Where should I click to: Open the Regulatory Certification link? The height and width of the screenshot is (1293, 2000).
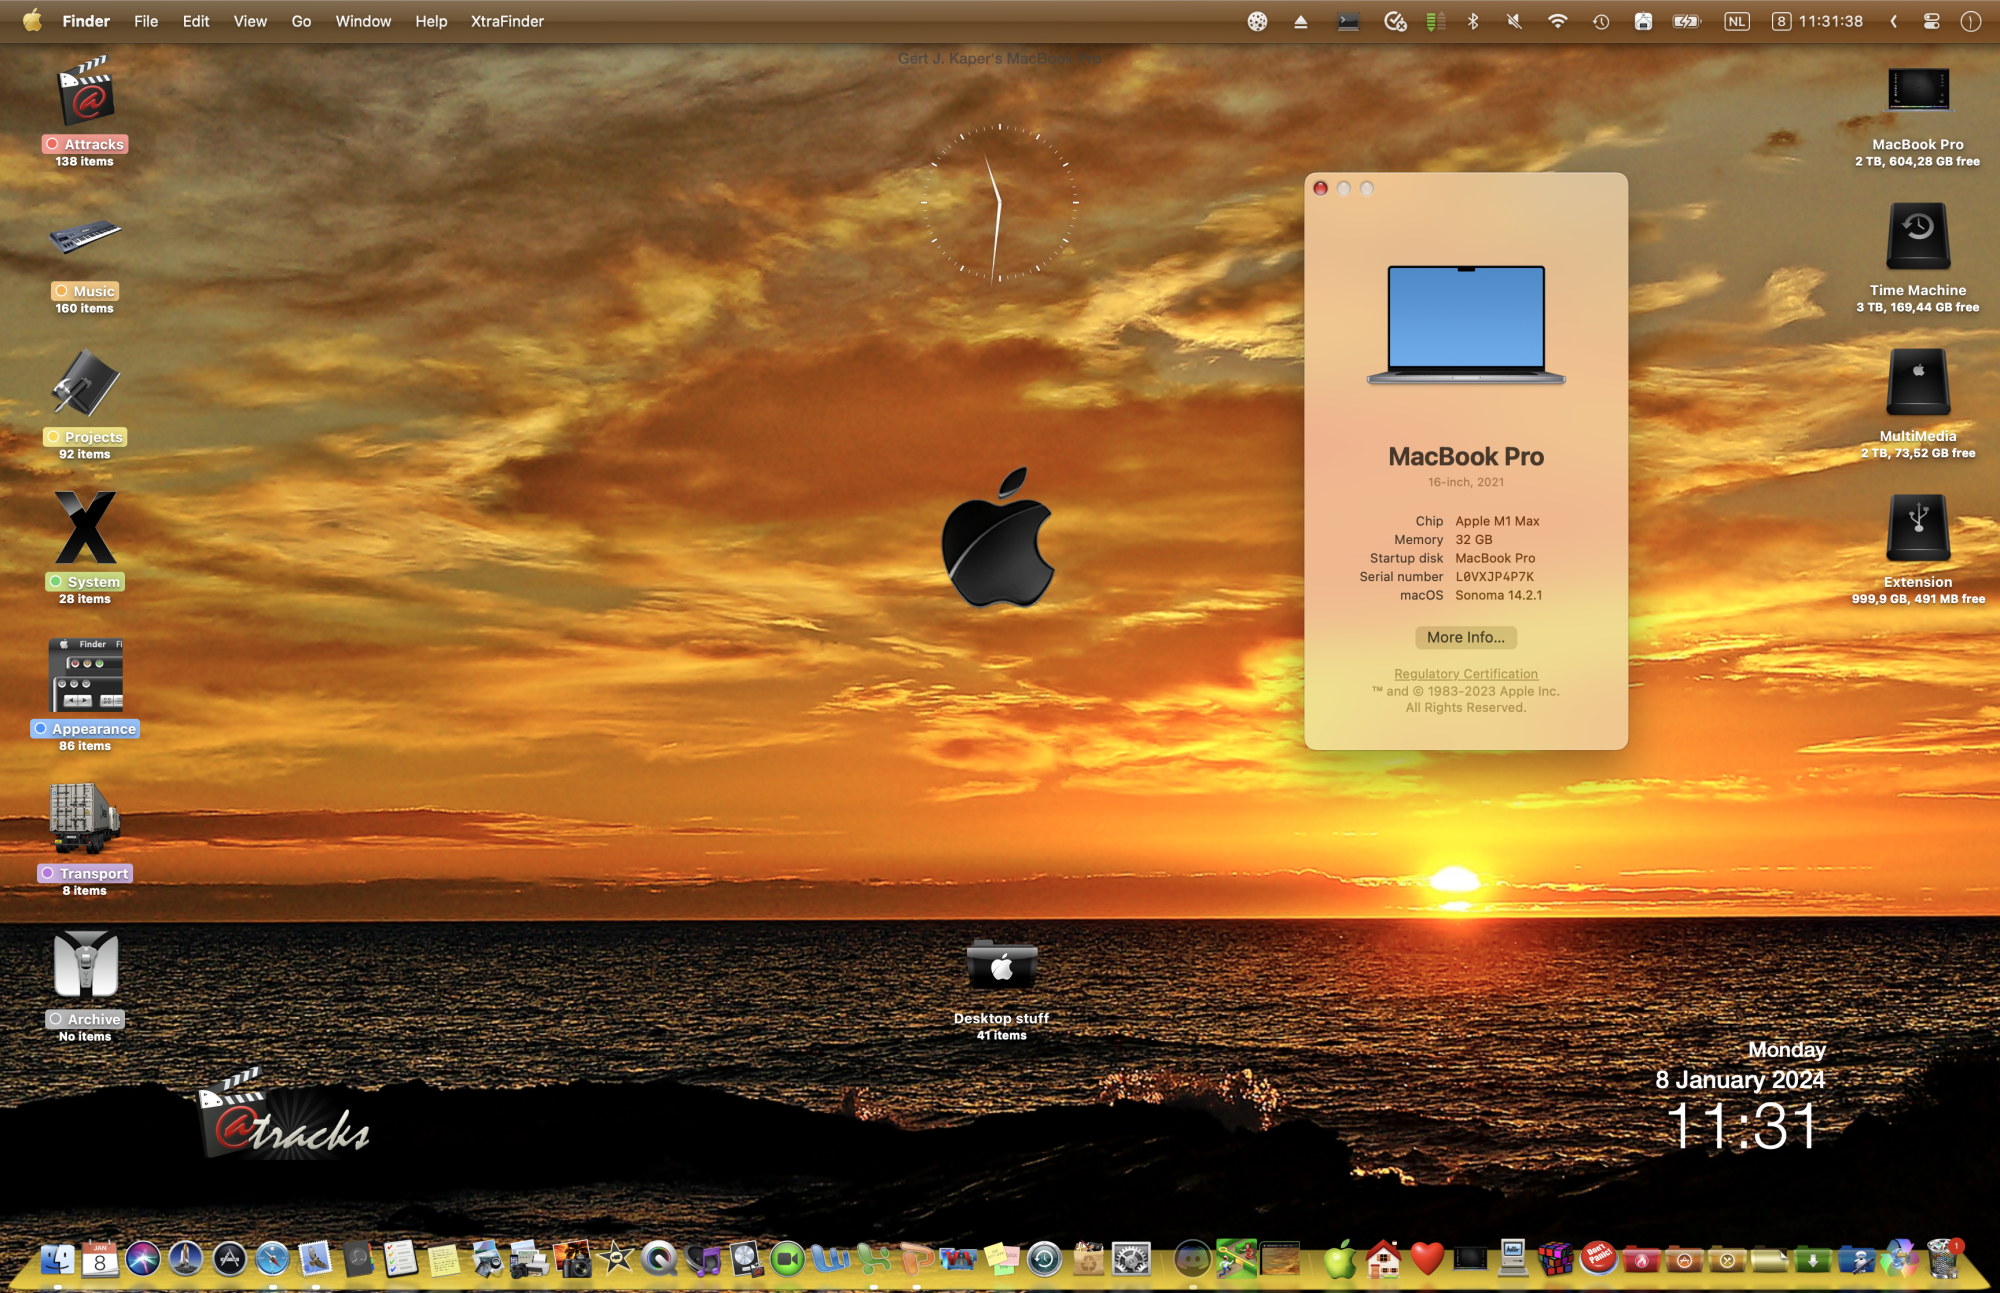pyautogui.click(x=1465, y=674)
